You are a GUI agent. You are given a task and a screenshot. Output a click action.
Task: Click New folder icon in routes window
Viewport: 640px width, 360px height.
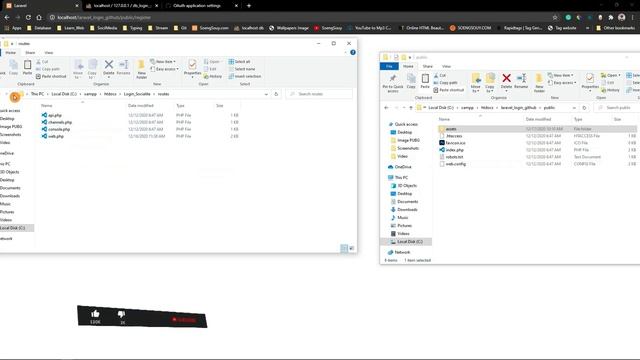[141, 69]
